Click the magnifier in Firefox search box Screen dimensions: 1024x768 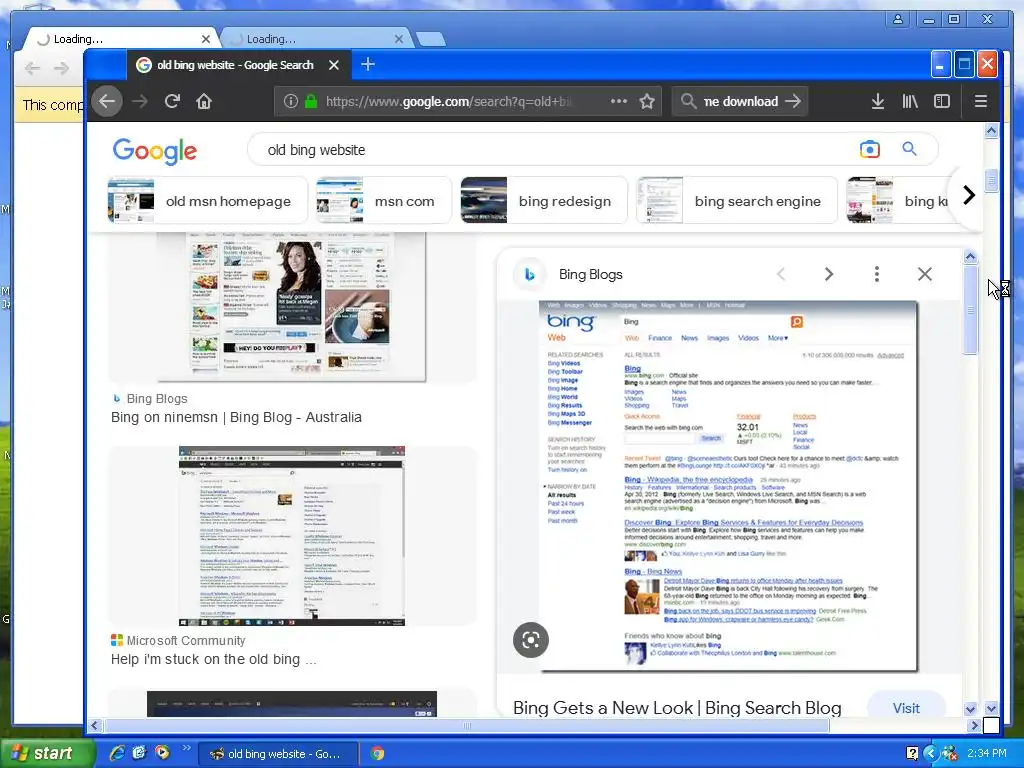[688, 101]
